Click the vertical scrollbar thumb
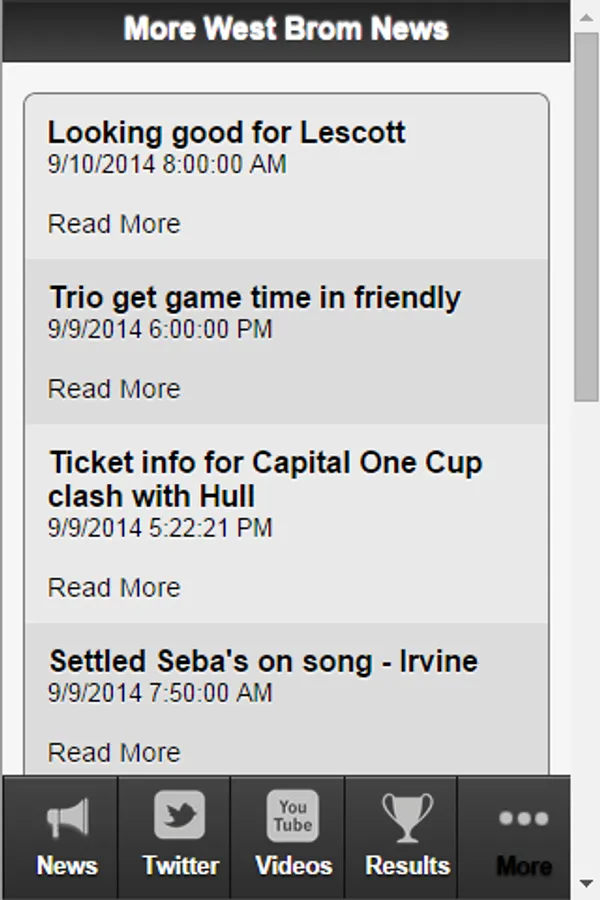This screenshot has width=600, height=900. [x=587, y=215]
